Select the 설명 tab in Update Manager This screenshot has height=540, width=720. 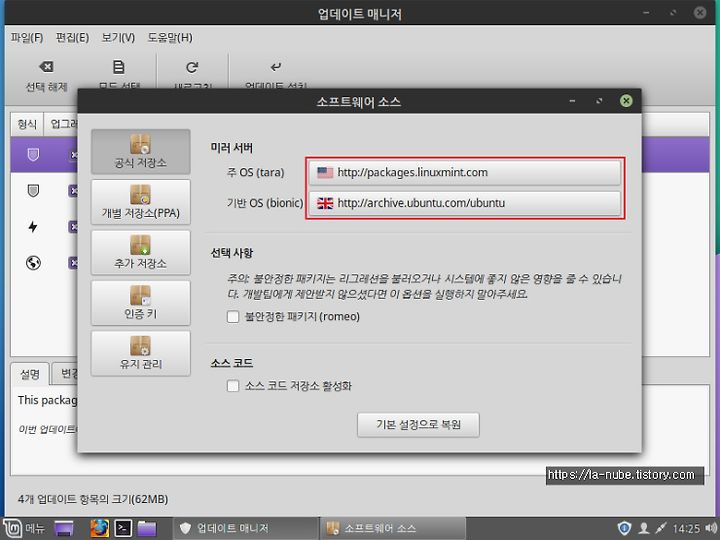tap(30, 374)
